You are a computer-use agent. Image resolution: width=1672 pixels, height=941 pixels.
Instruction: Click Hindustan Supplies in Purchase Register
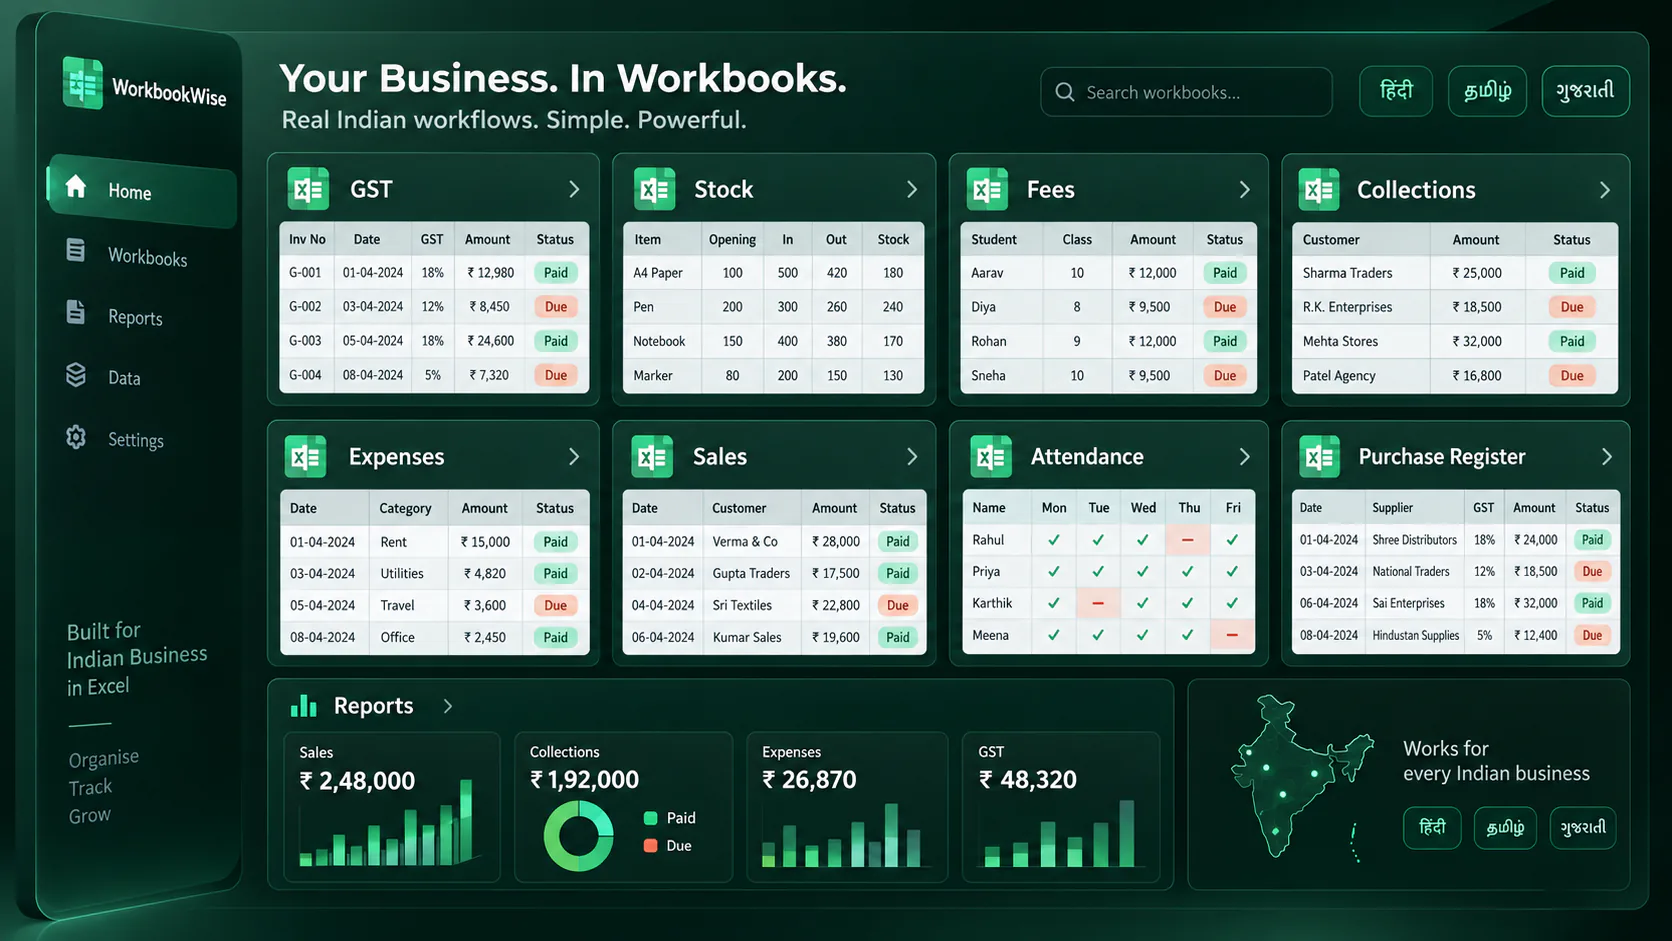1415,635
